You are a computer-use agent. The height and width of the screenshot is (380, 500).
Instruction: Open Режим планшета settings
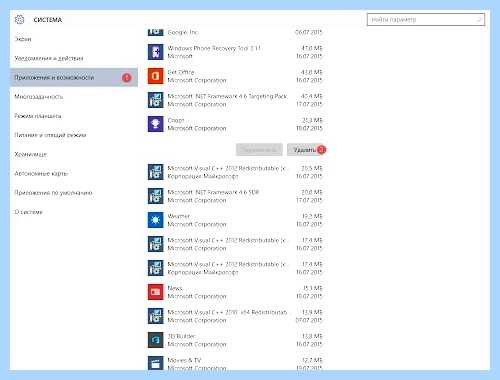tap(38, 116)
